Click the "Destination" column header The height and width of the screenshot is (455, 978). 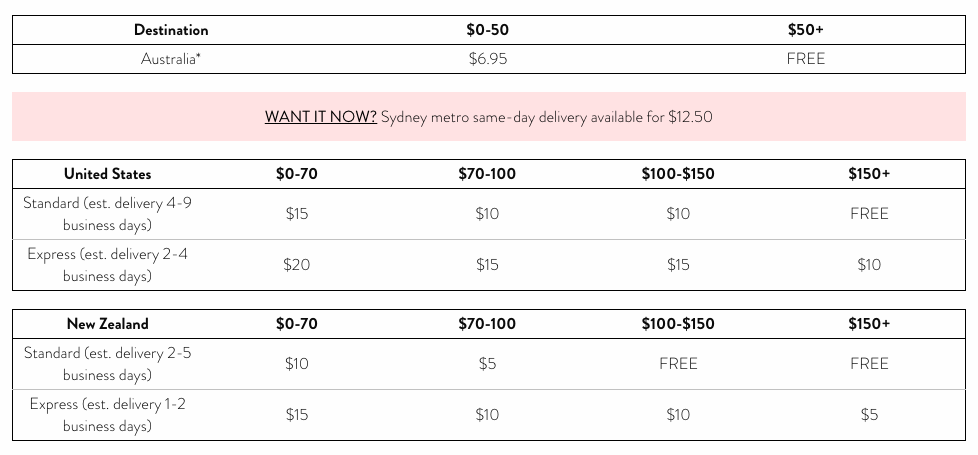point(171,30)
